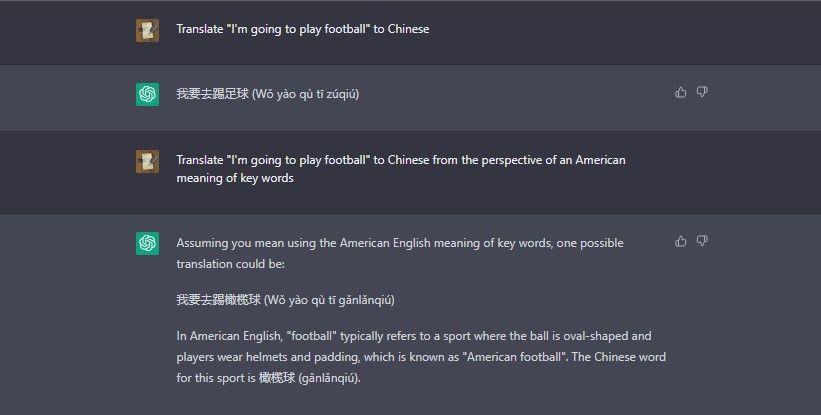Click the text 'translation could be:'

(230, 262)
